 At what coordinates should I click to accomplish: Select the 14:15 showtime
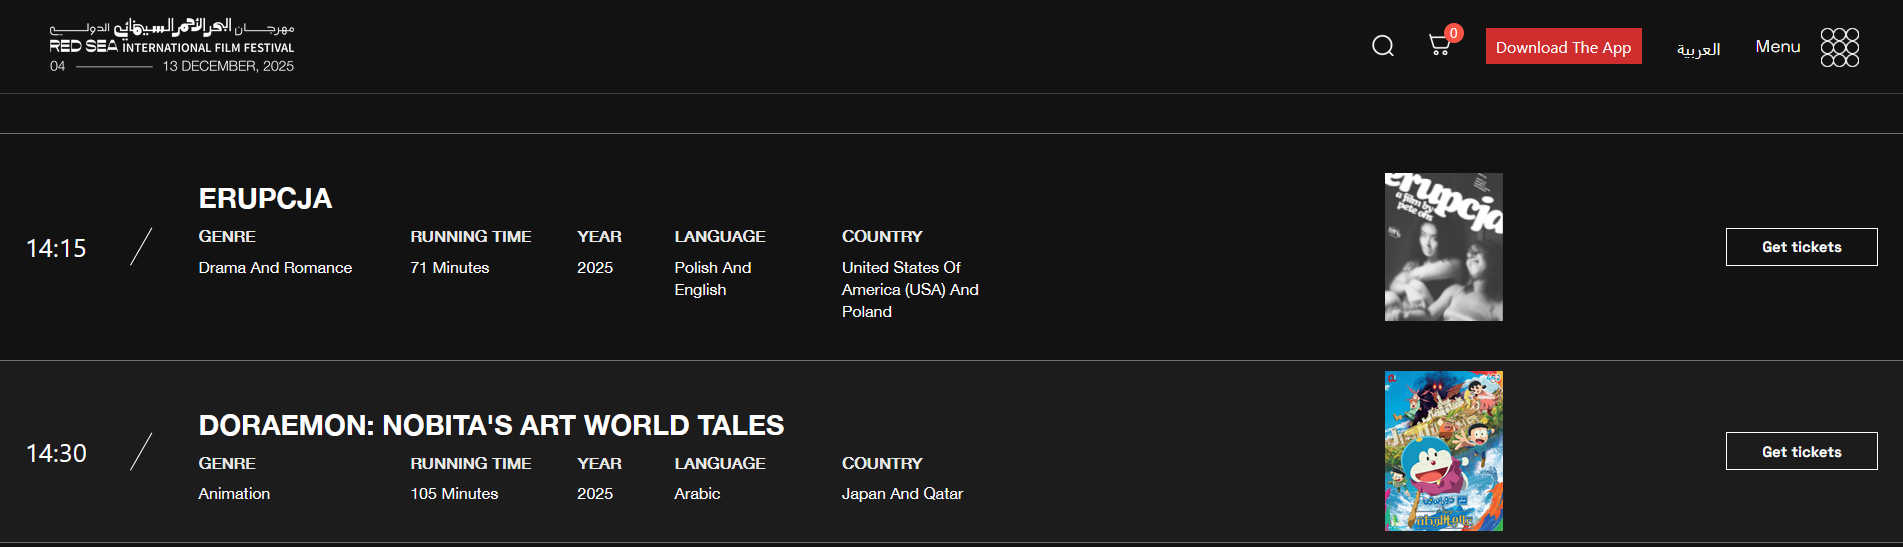56,248
